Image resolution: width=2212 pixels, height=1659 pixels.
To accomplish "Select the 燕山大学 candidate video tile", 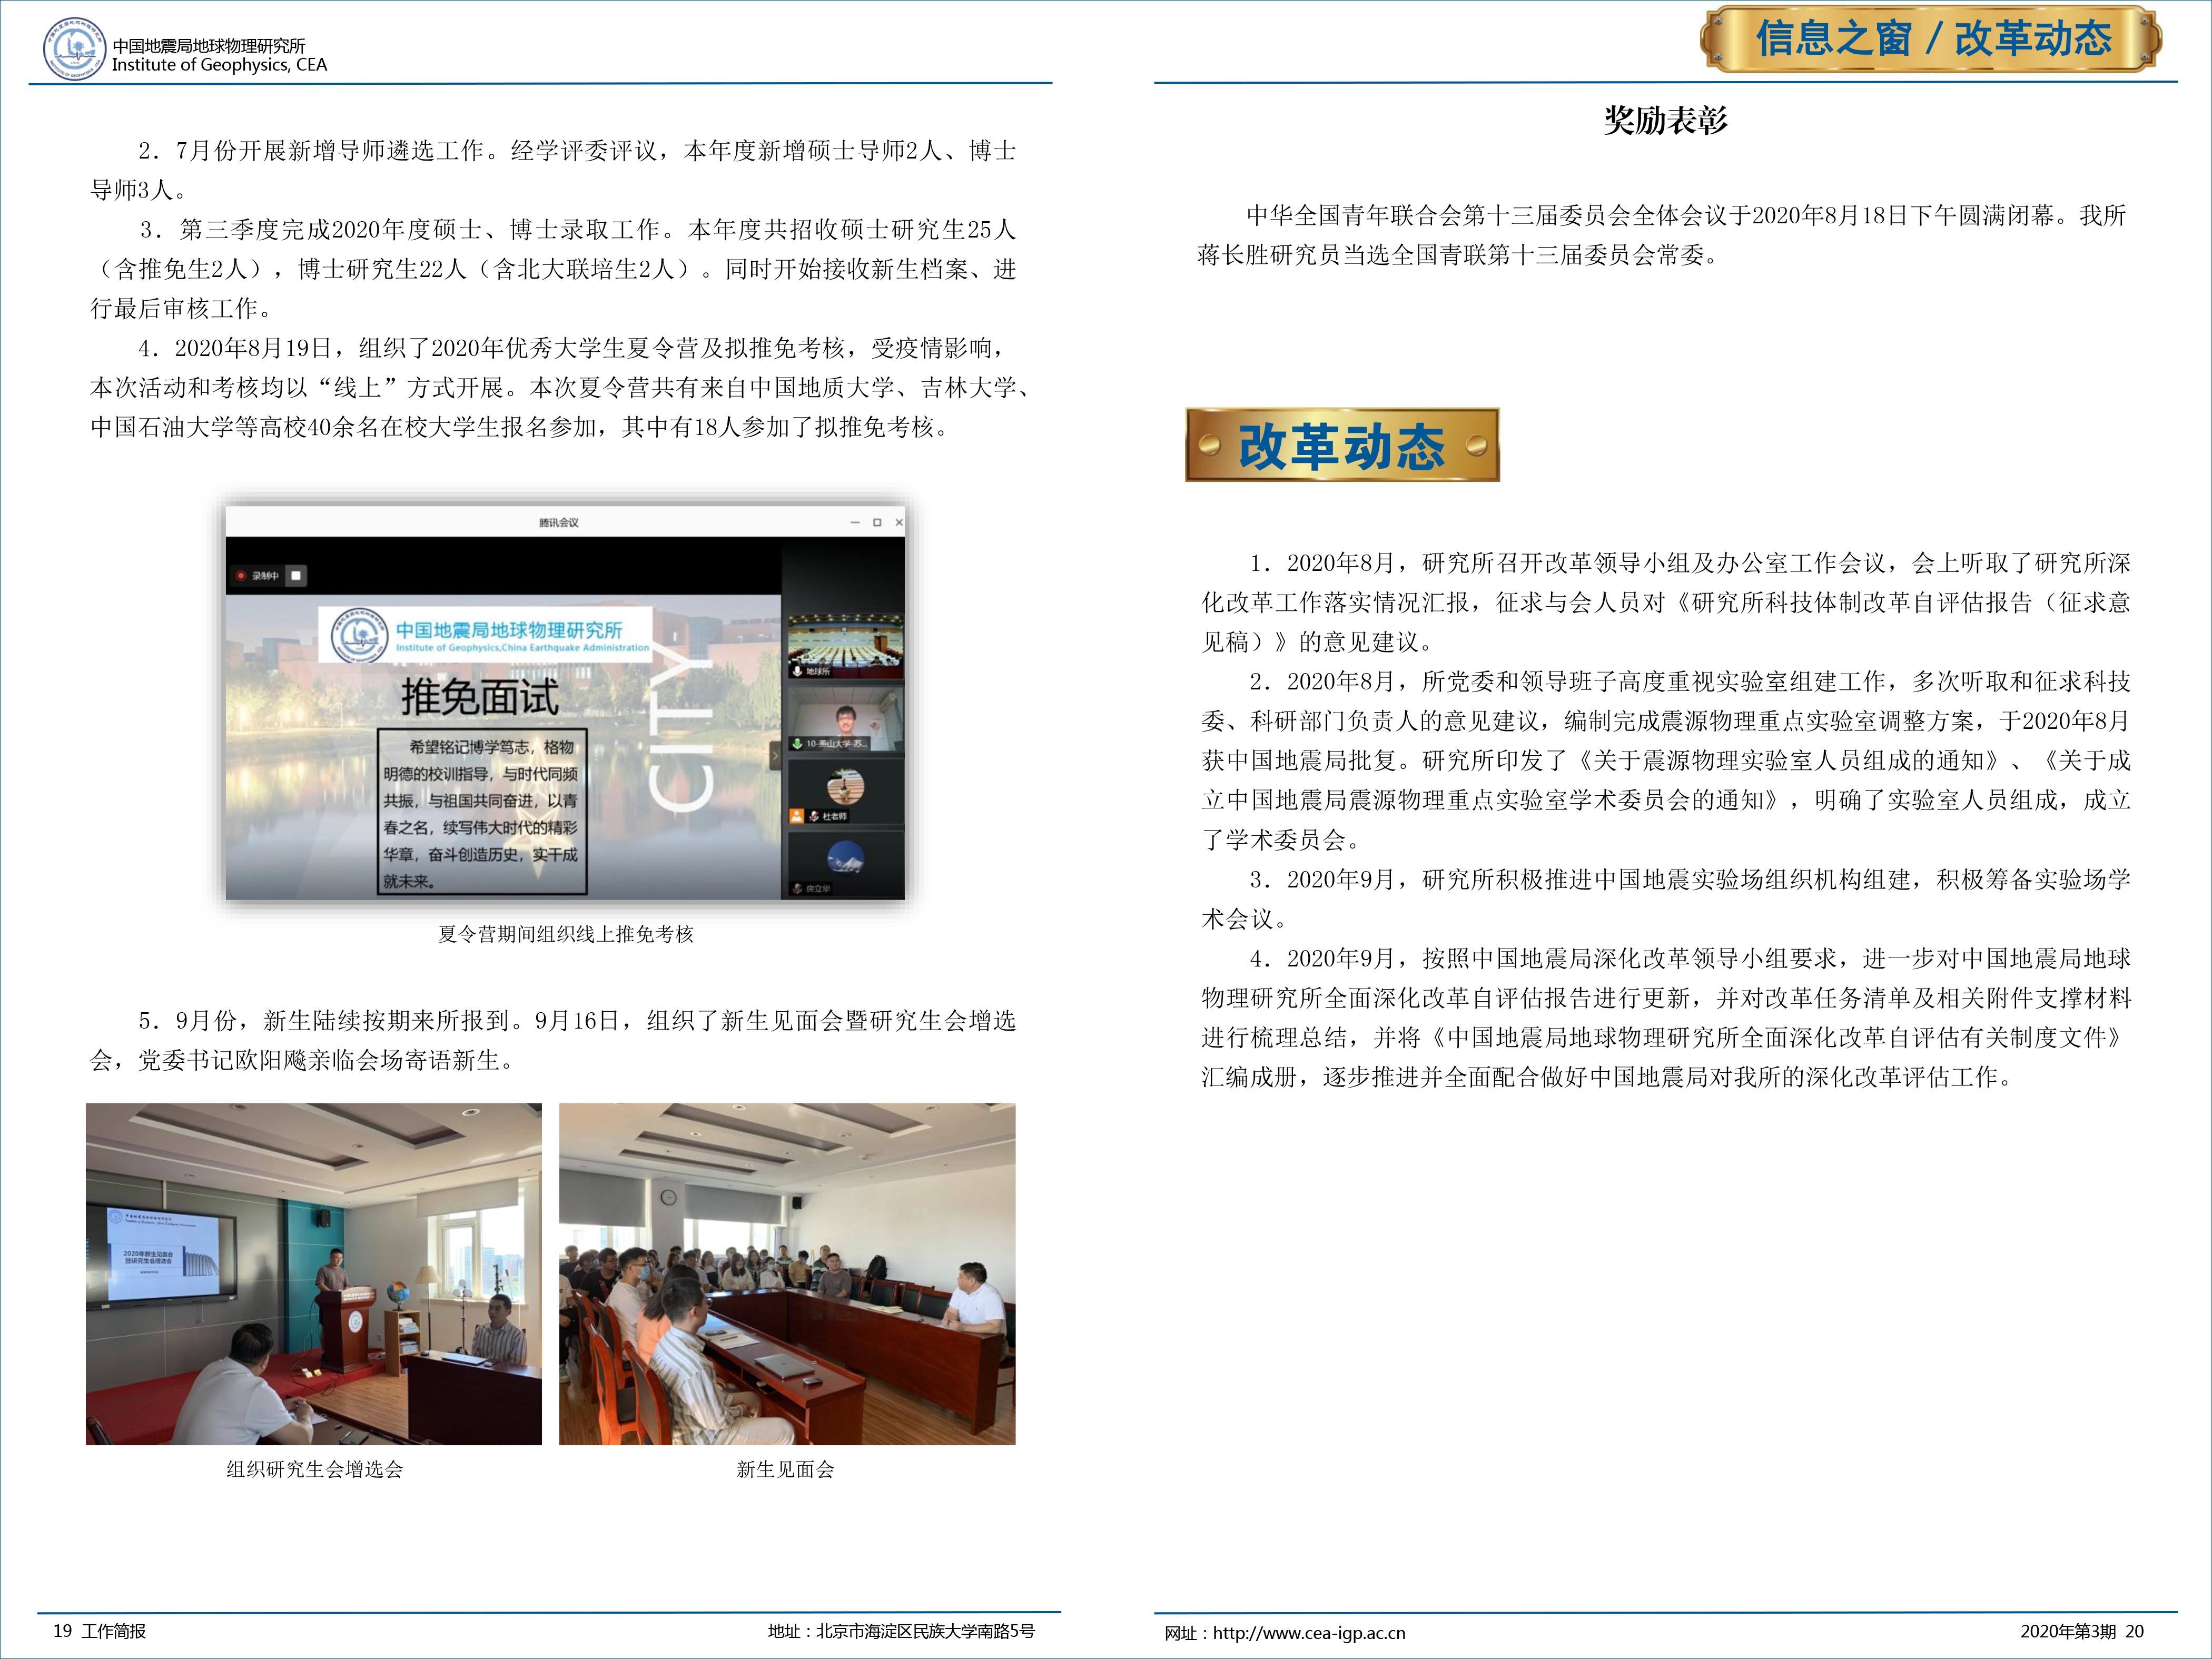I will click(x=845, y=719).
